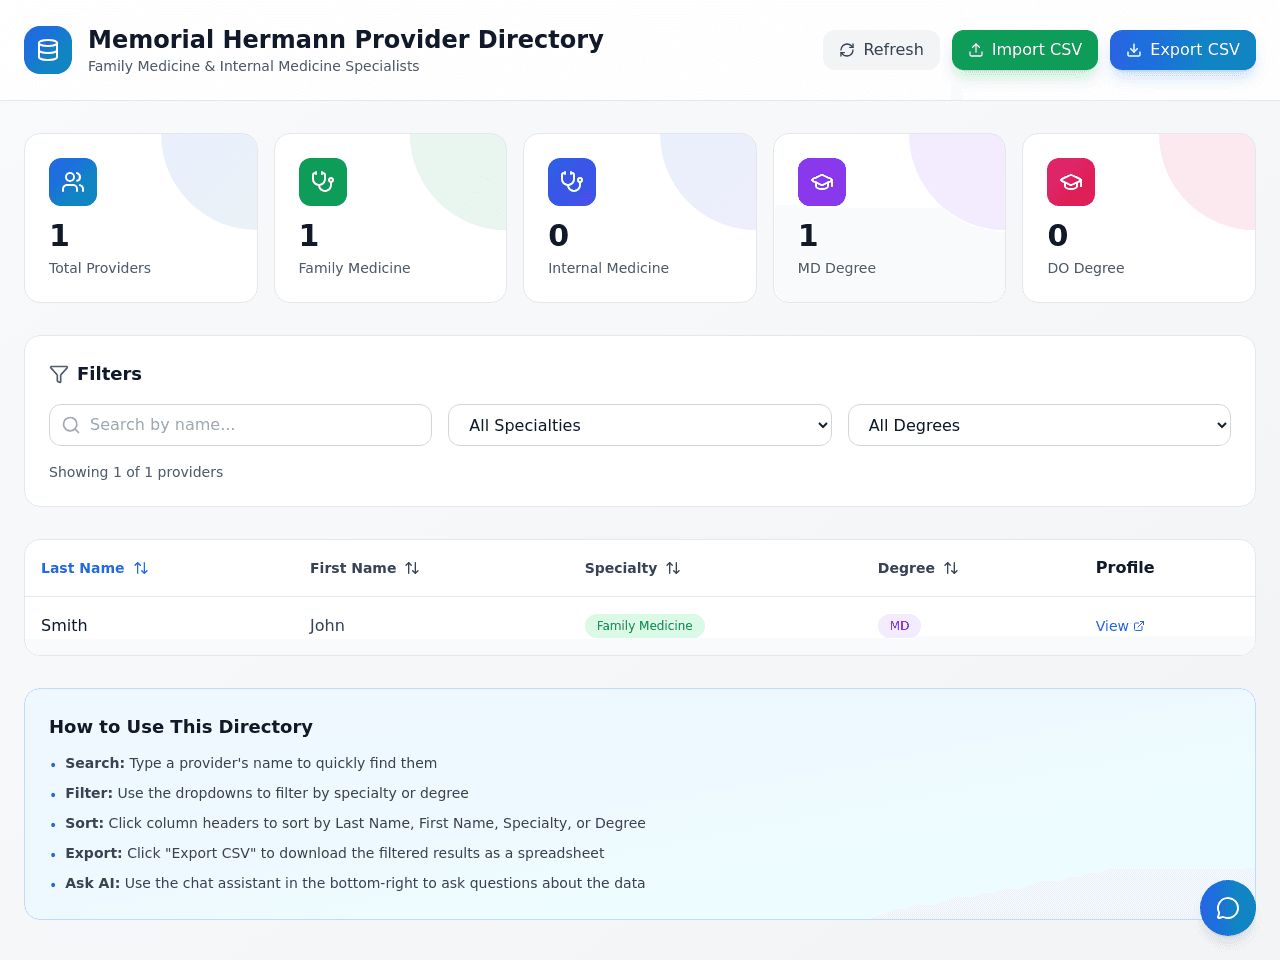Click the Filters funnel icon
Viewport: 1280px width, 960px height.
coord(59,374)
